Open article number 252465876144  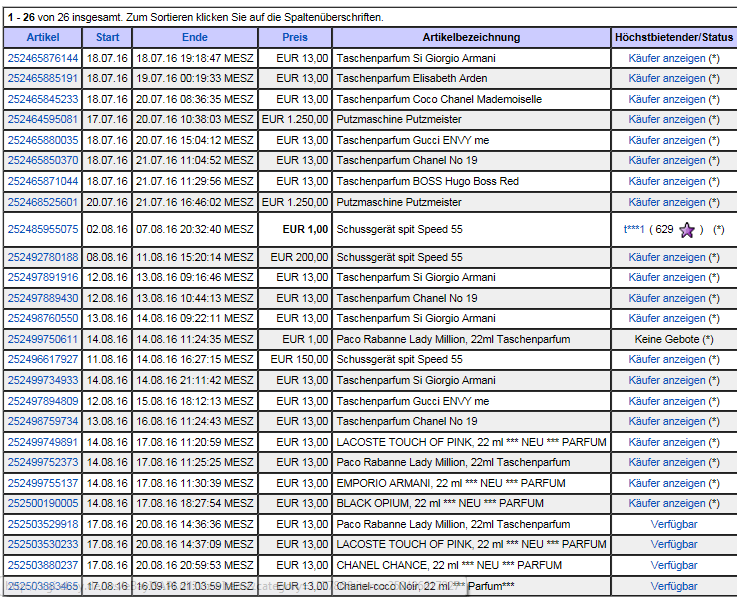(43, 58)
